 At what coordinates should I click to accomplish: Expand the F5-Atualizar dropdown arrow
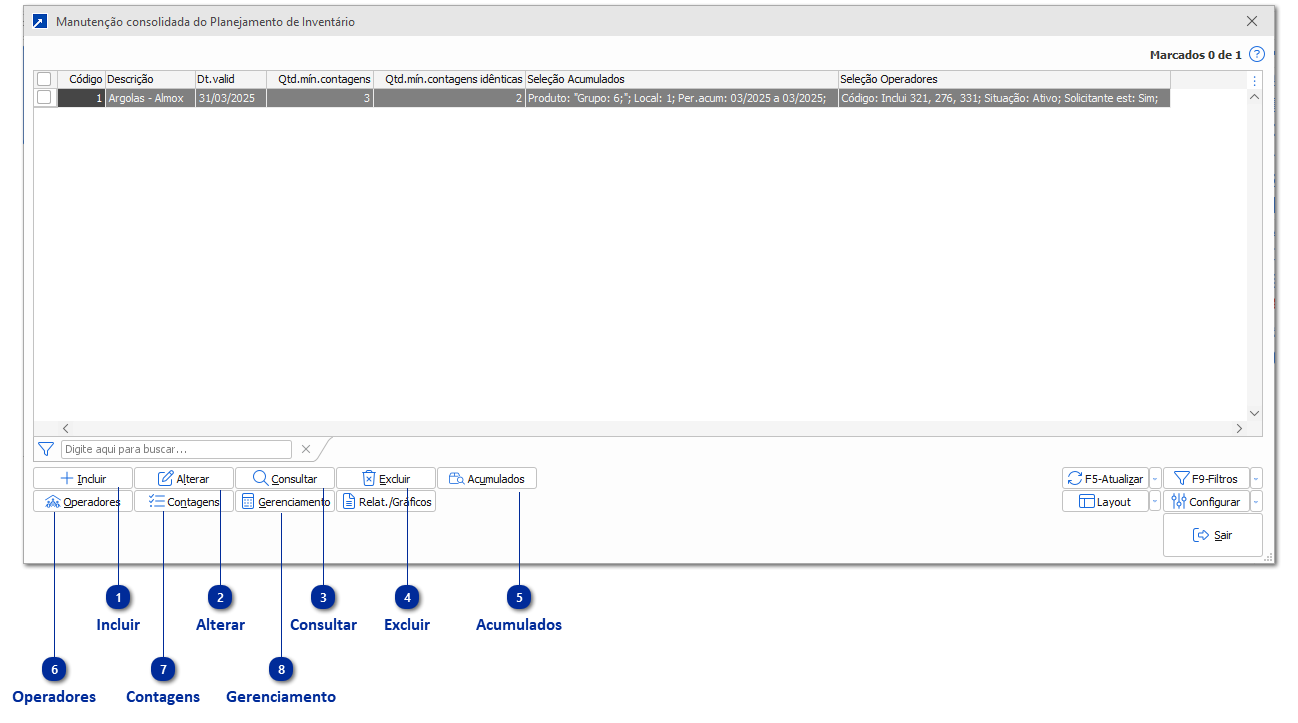[1155, 478]
